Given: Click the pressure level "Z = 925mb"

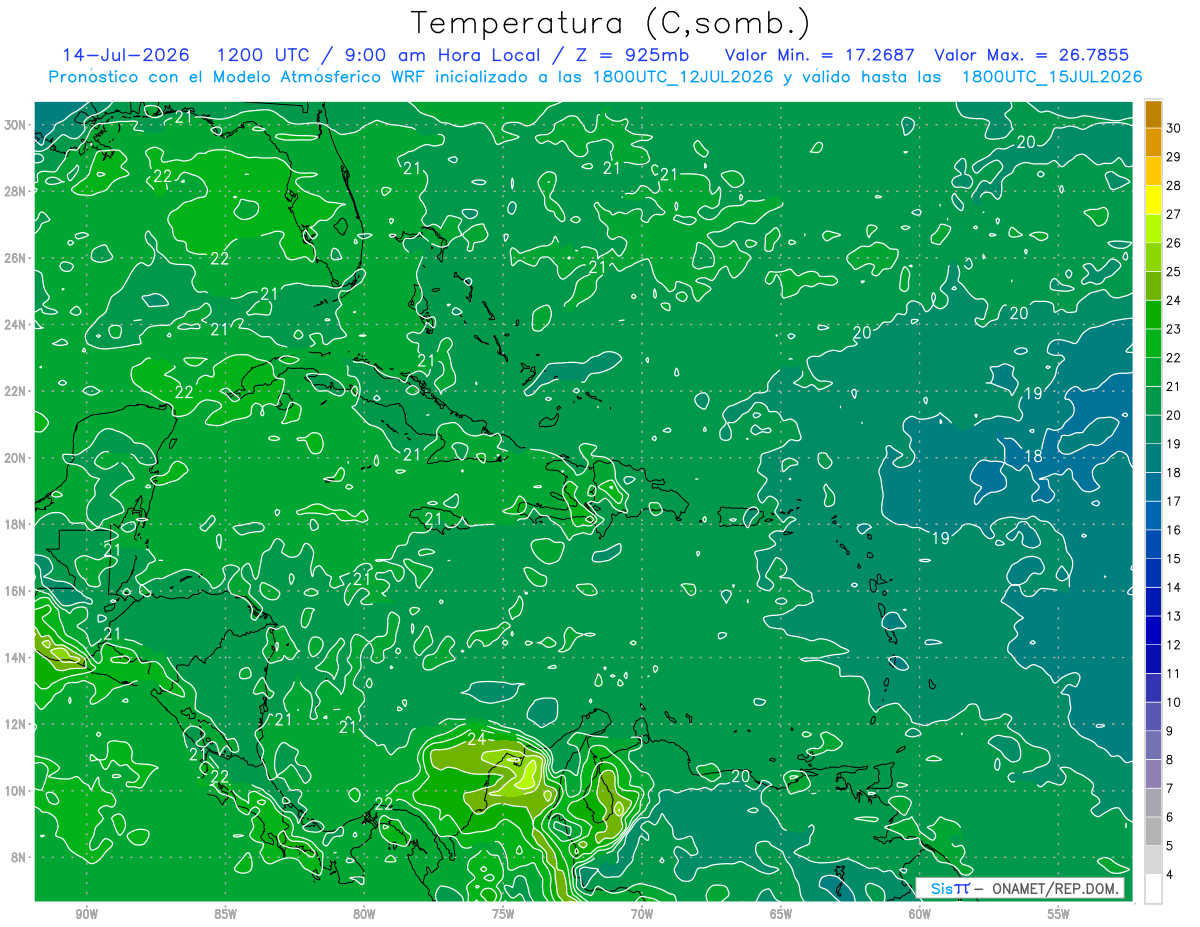Looking at the screenshot, I should tap(630, 55).
